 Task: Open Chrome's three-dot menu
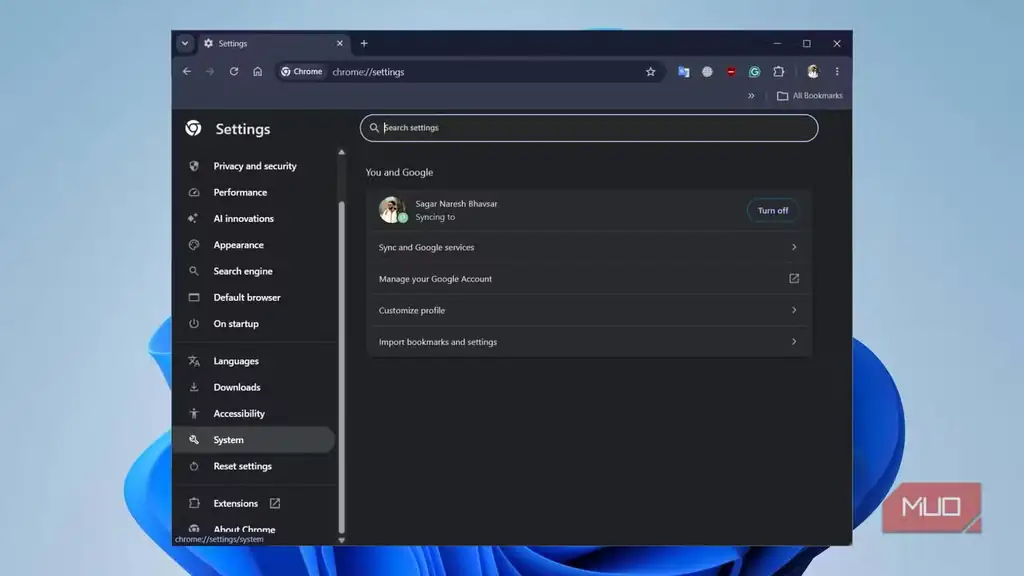[837, 72]
